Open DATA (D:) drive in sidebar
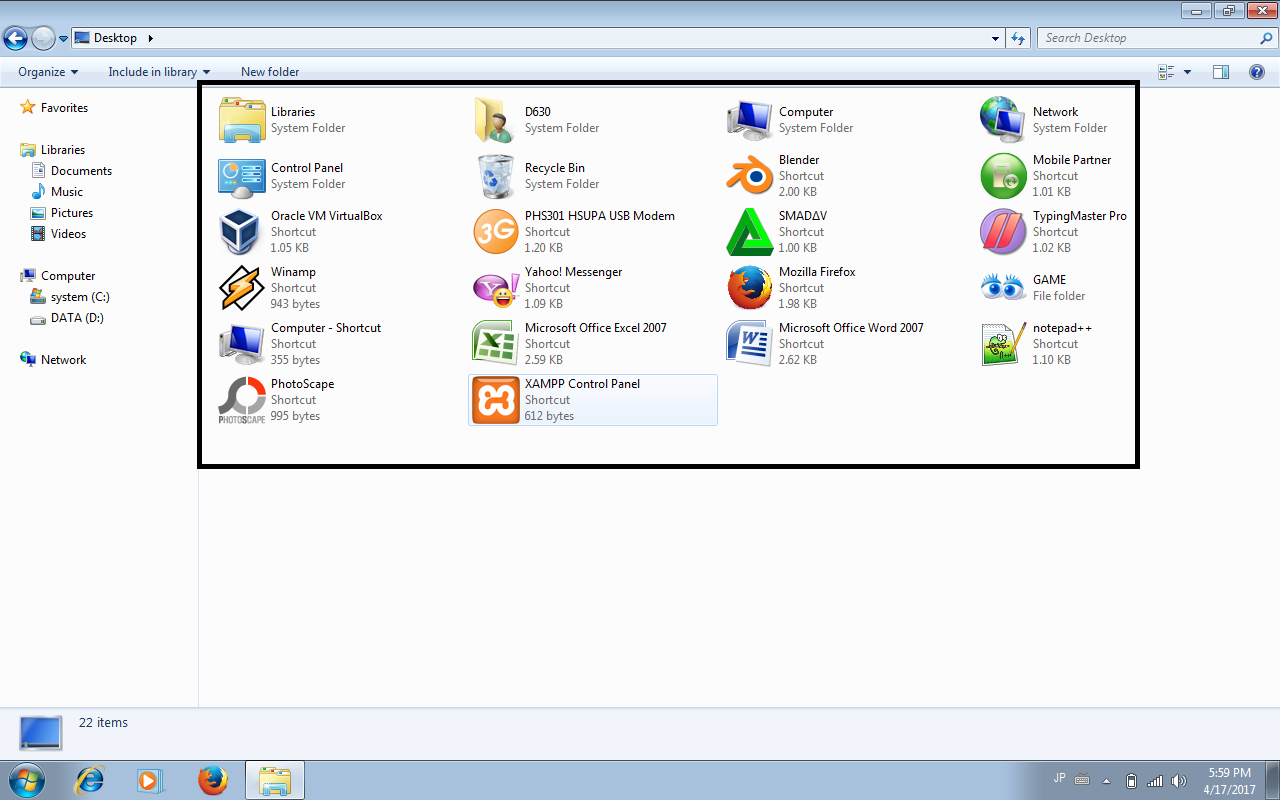1280x800 pixels. pos(77,318)
